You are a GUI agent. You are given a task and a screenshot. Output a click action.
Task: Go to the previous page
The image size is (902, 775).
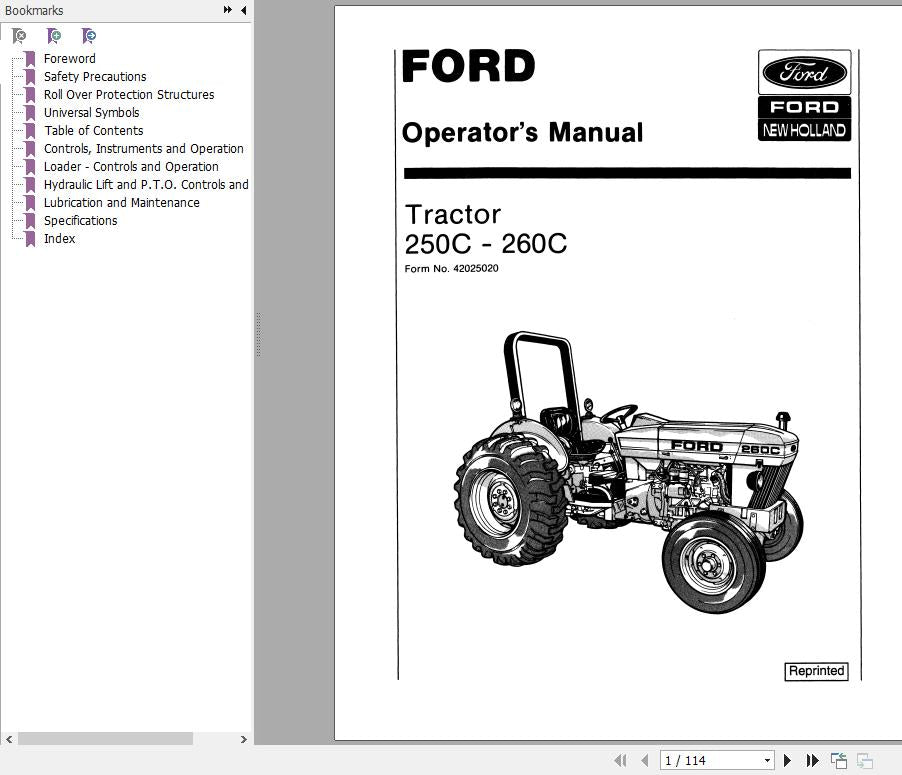(644, 761)
